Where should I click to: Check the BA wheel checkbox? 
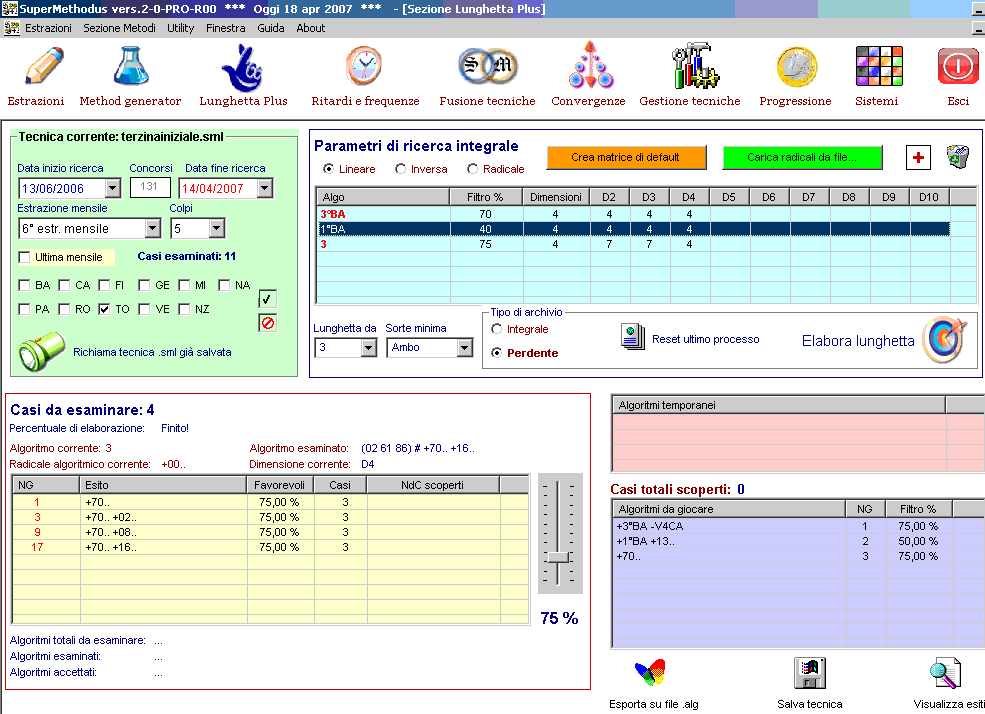[x=24, y=286]
